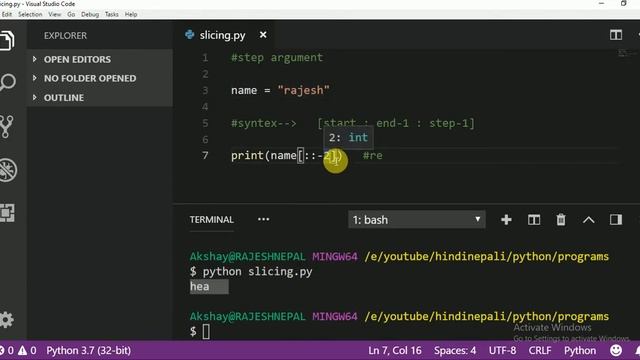
Task: Click the editor minimap
Action: [x=622, y=52]
